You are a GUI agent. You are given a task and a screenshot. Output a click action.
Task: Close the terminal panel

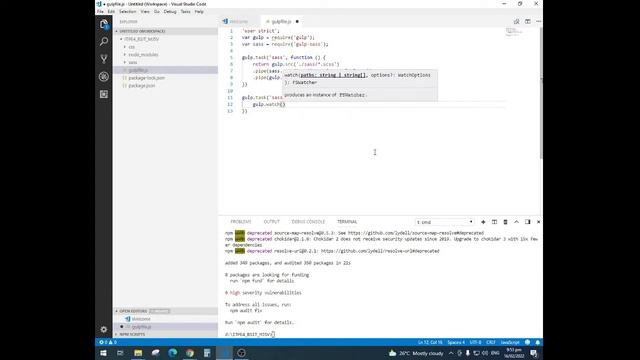pos(538,222)
